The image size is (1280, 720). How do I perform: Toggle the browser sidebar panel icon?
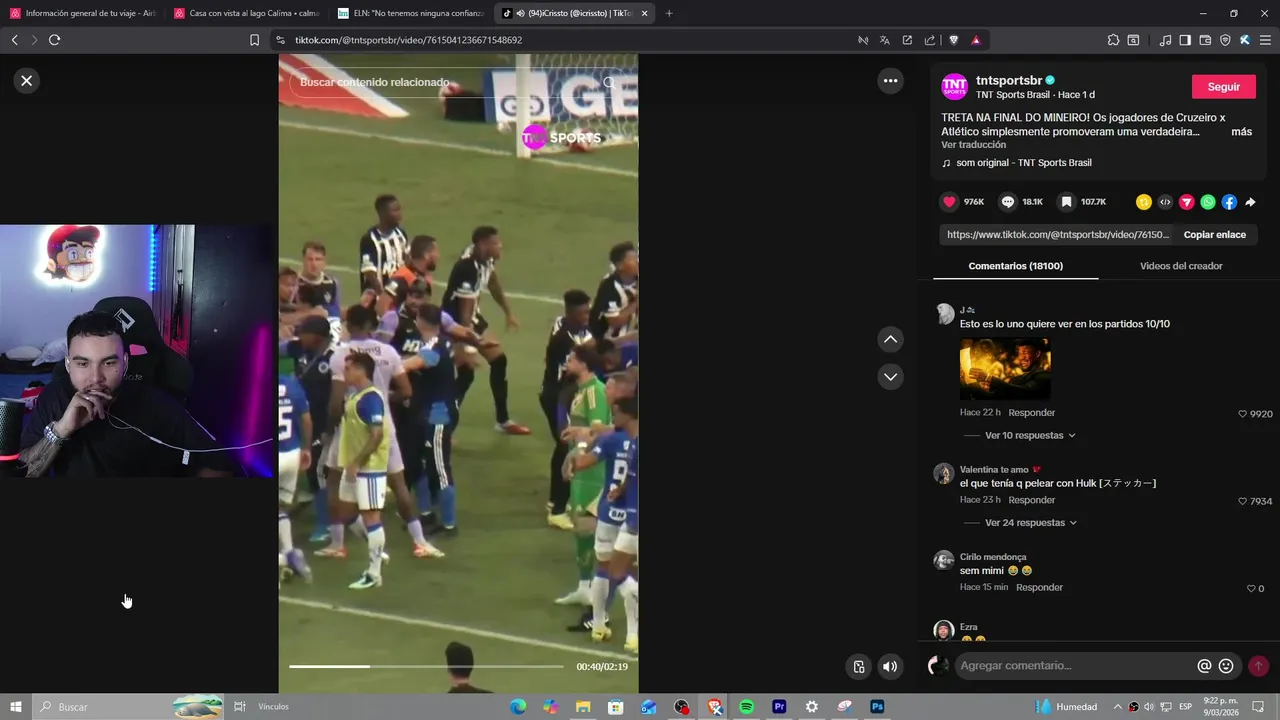pos(1185,40)
